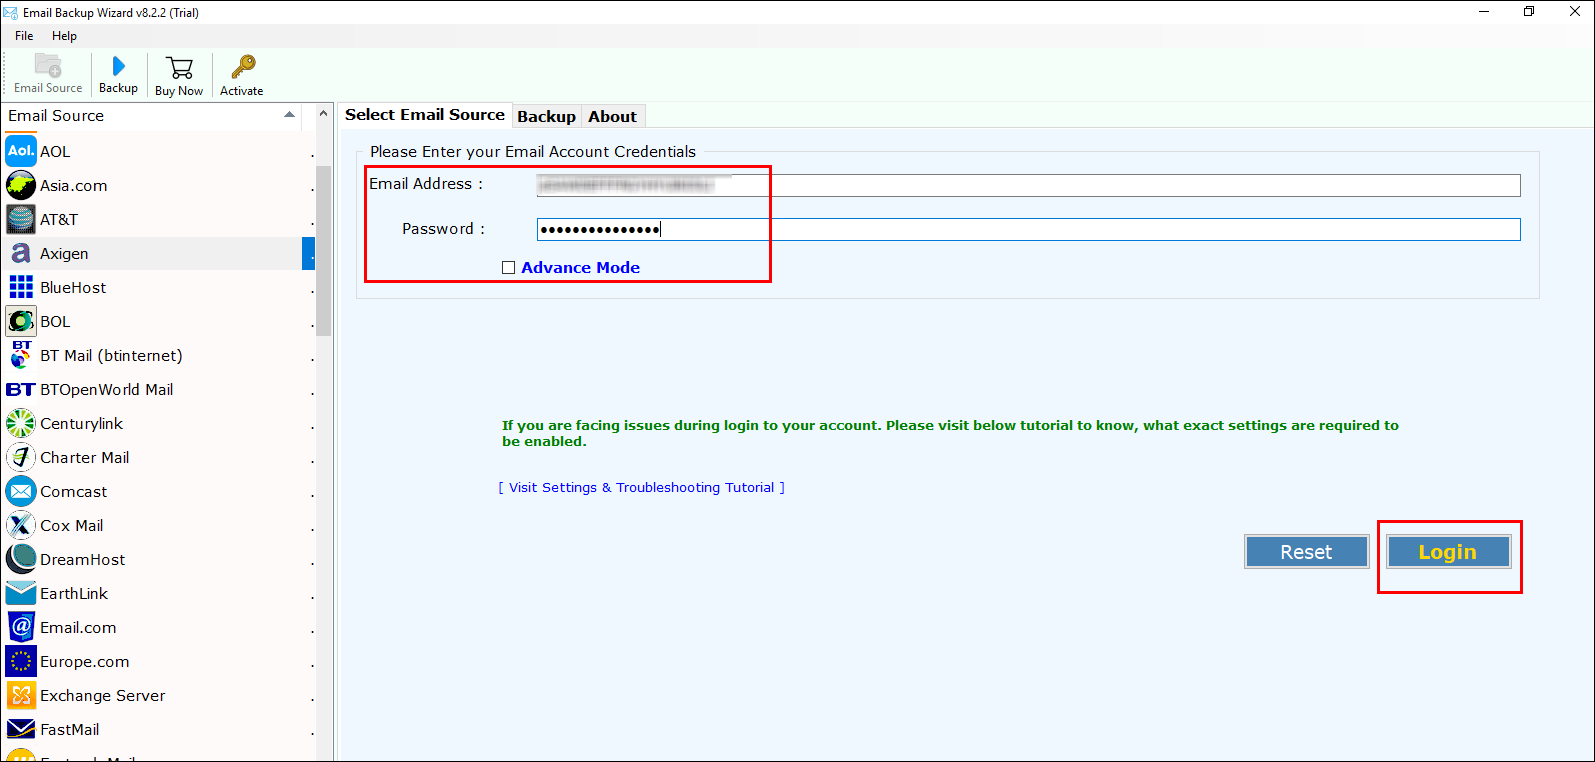
Task: Select the BOL icon
Action: 21,321
